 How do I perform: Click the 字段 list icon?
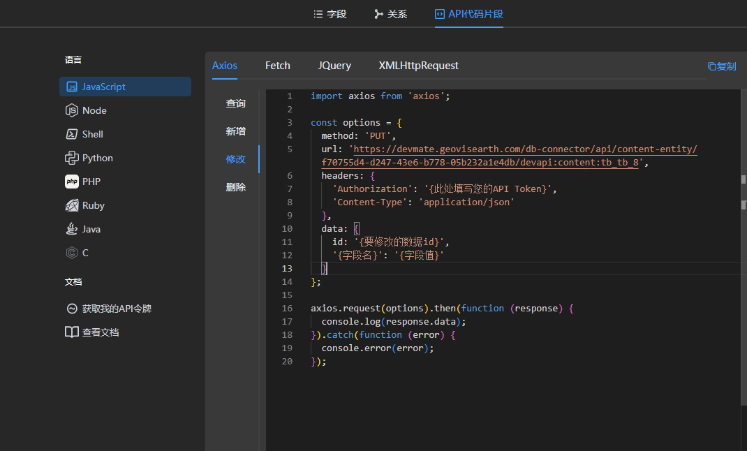point(318,14)
